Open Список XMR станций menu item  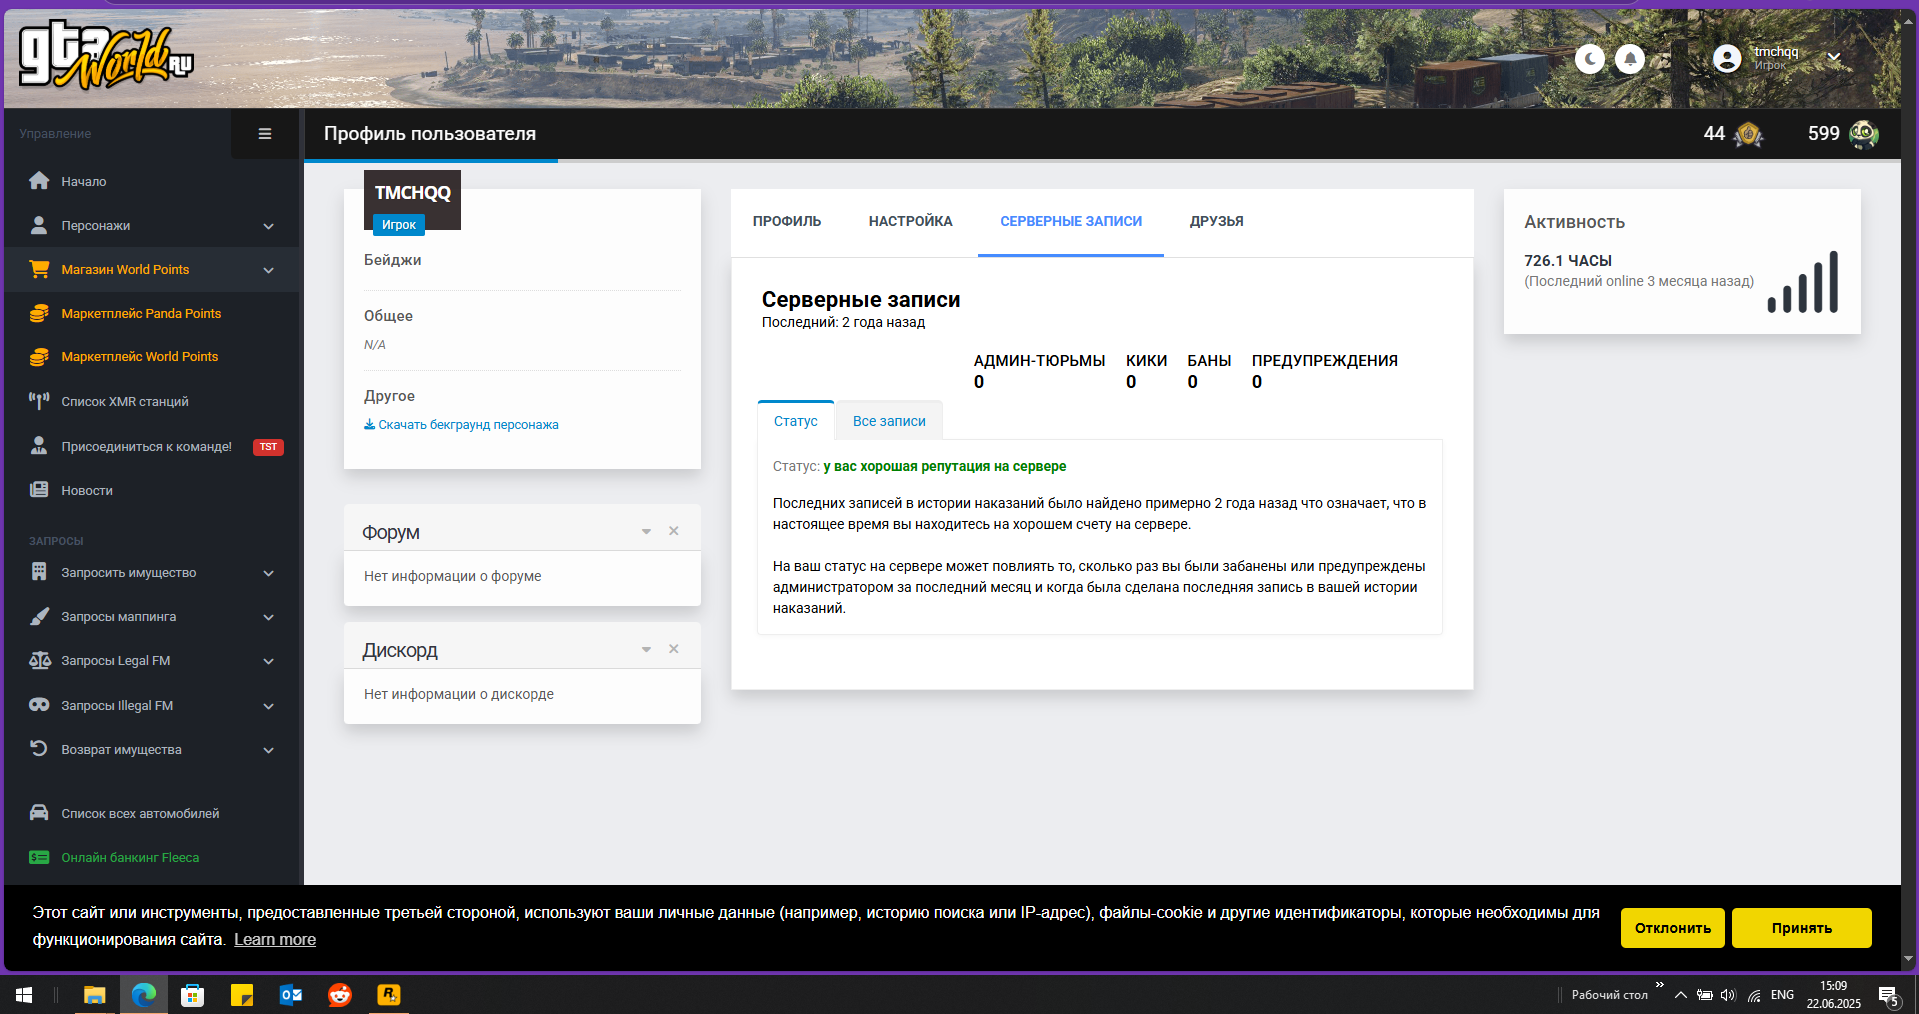tap(125, 402)
